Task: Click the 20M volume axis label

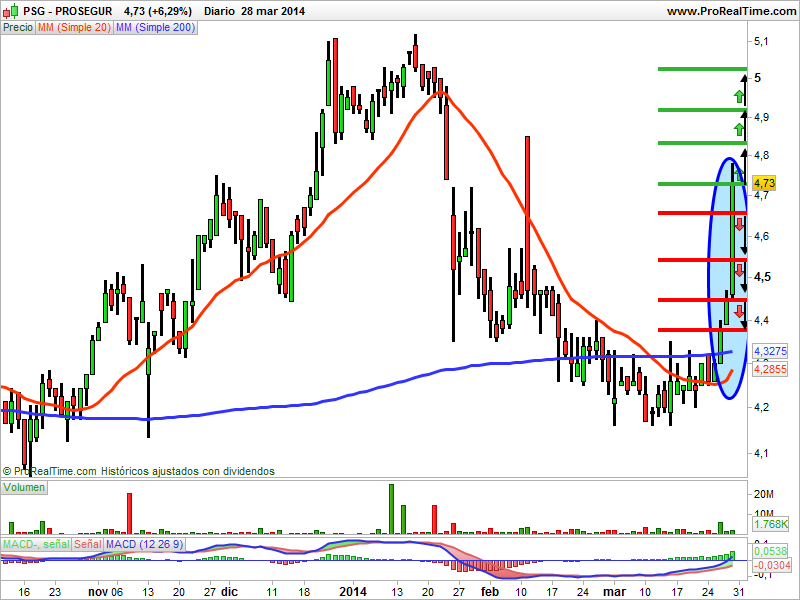Action: [763, 494]
